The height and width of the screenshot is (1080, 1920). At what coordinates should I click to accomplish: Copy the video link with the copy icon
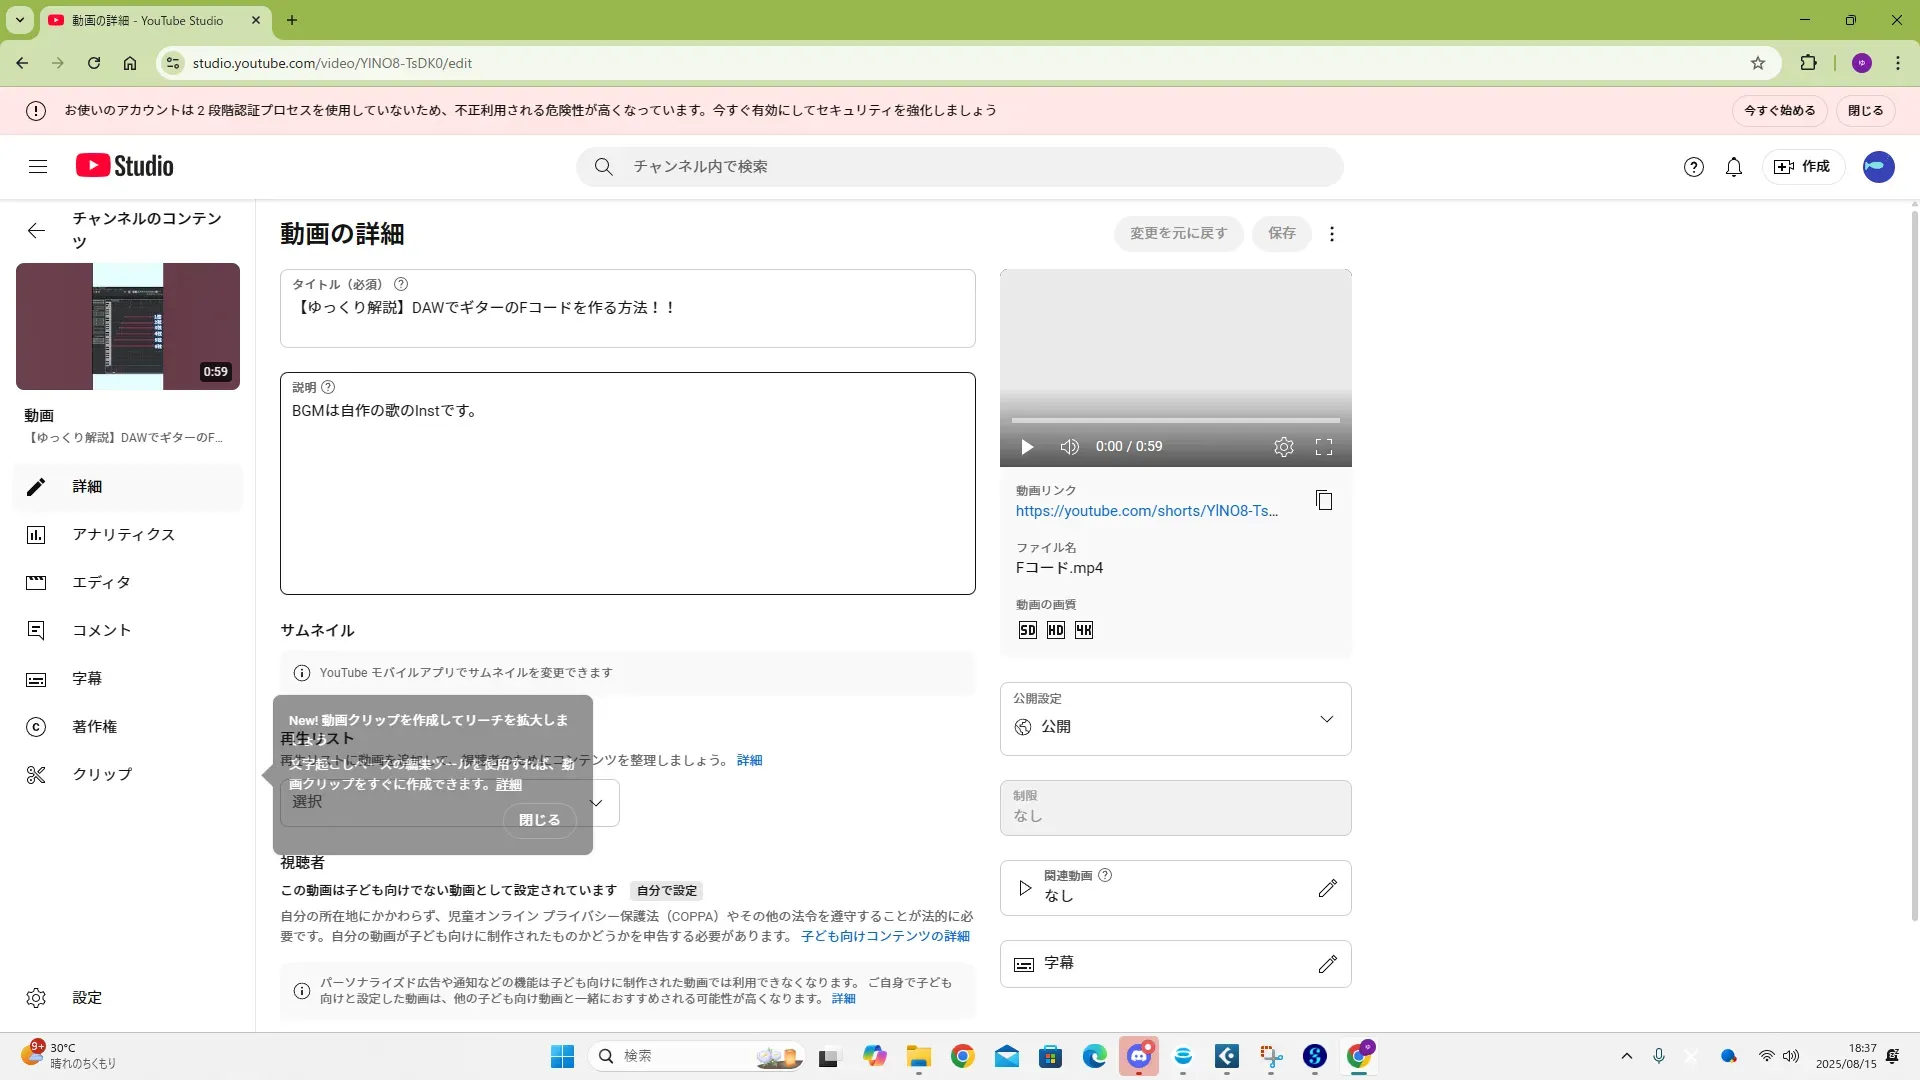coord(1324,500)
